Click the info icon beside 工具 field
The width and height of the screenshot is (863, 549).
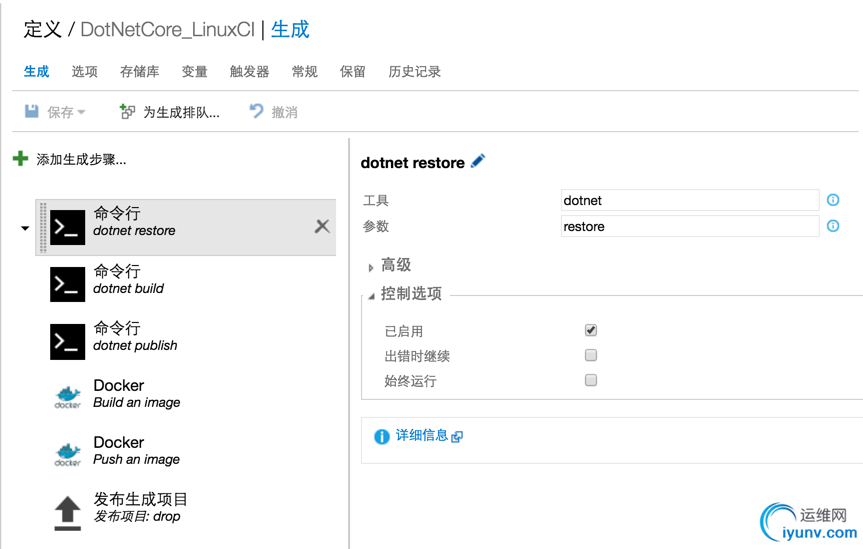tap(833, 200)
